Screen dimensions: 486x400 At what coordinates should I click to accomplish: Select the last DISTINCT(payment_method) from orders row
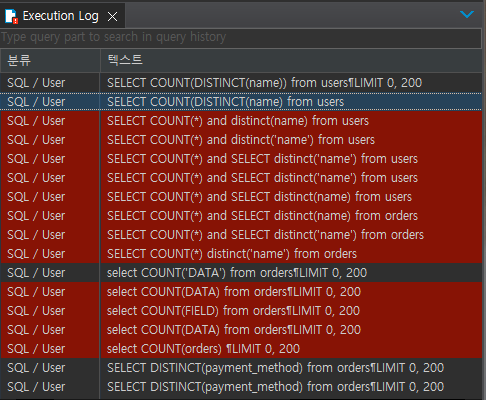[241, 387]
